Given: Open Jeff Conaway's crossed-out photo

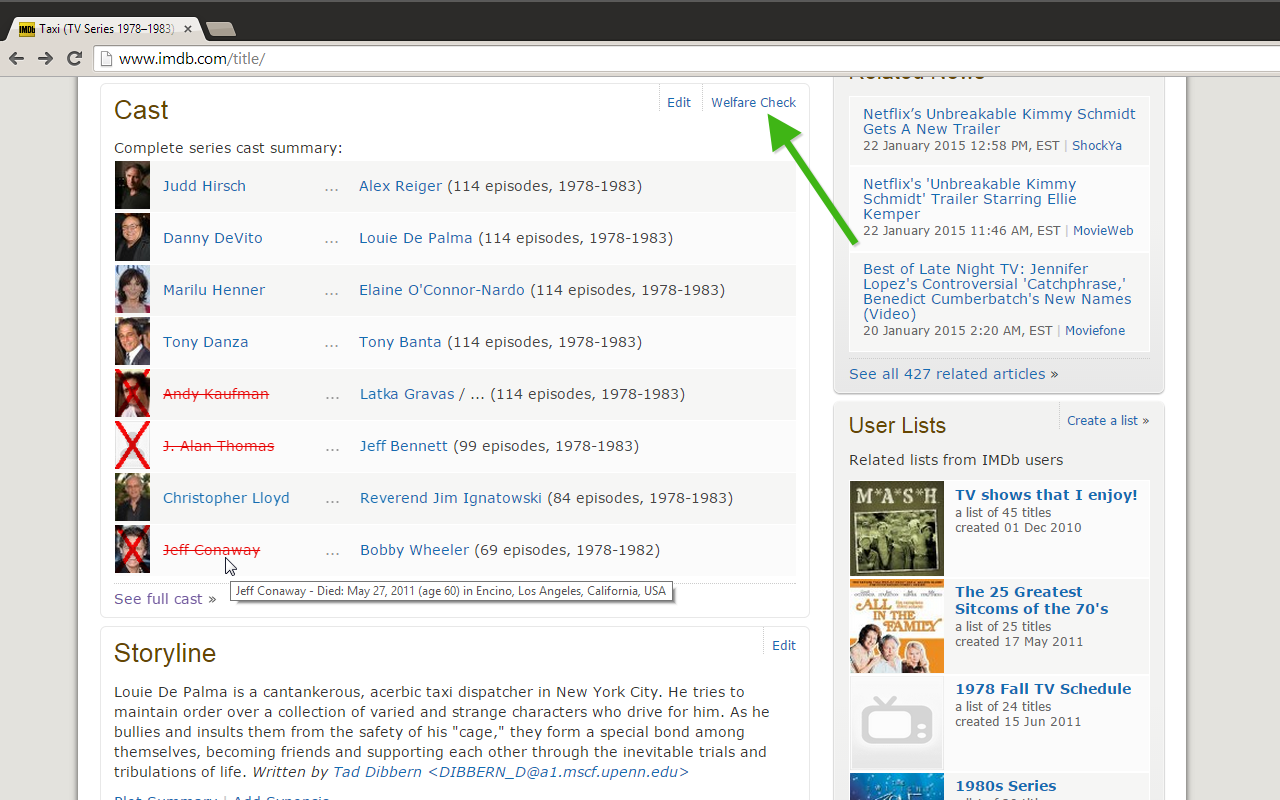Looking at the screenshot, I should click(x=132, y=550).
